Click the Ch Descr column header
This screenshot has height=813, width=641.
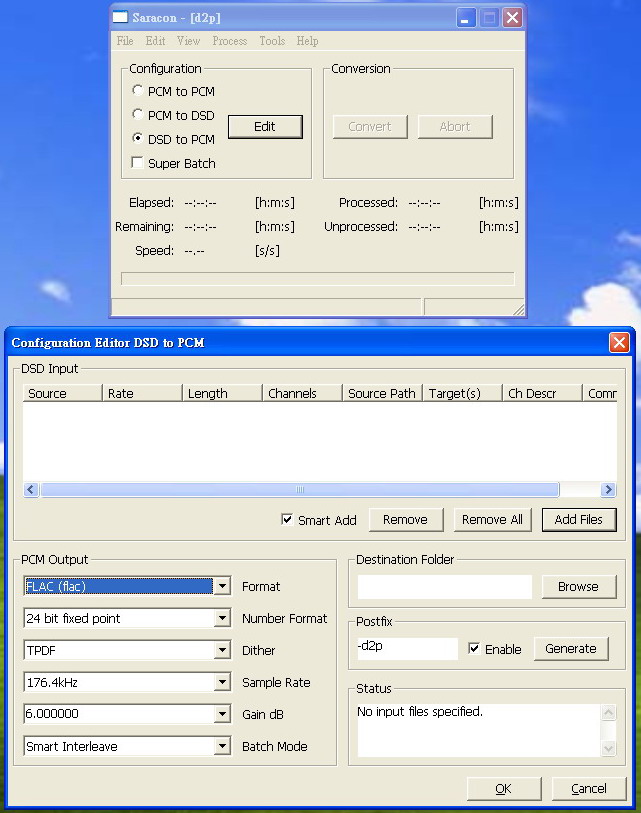(542, 394)
